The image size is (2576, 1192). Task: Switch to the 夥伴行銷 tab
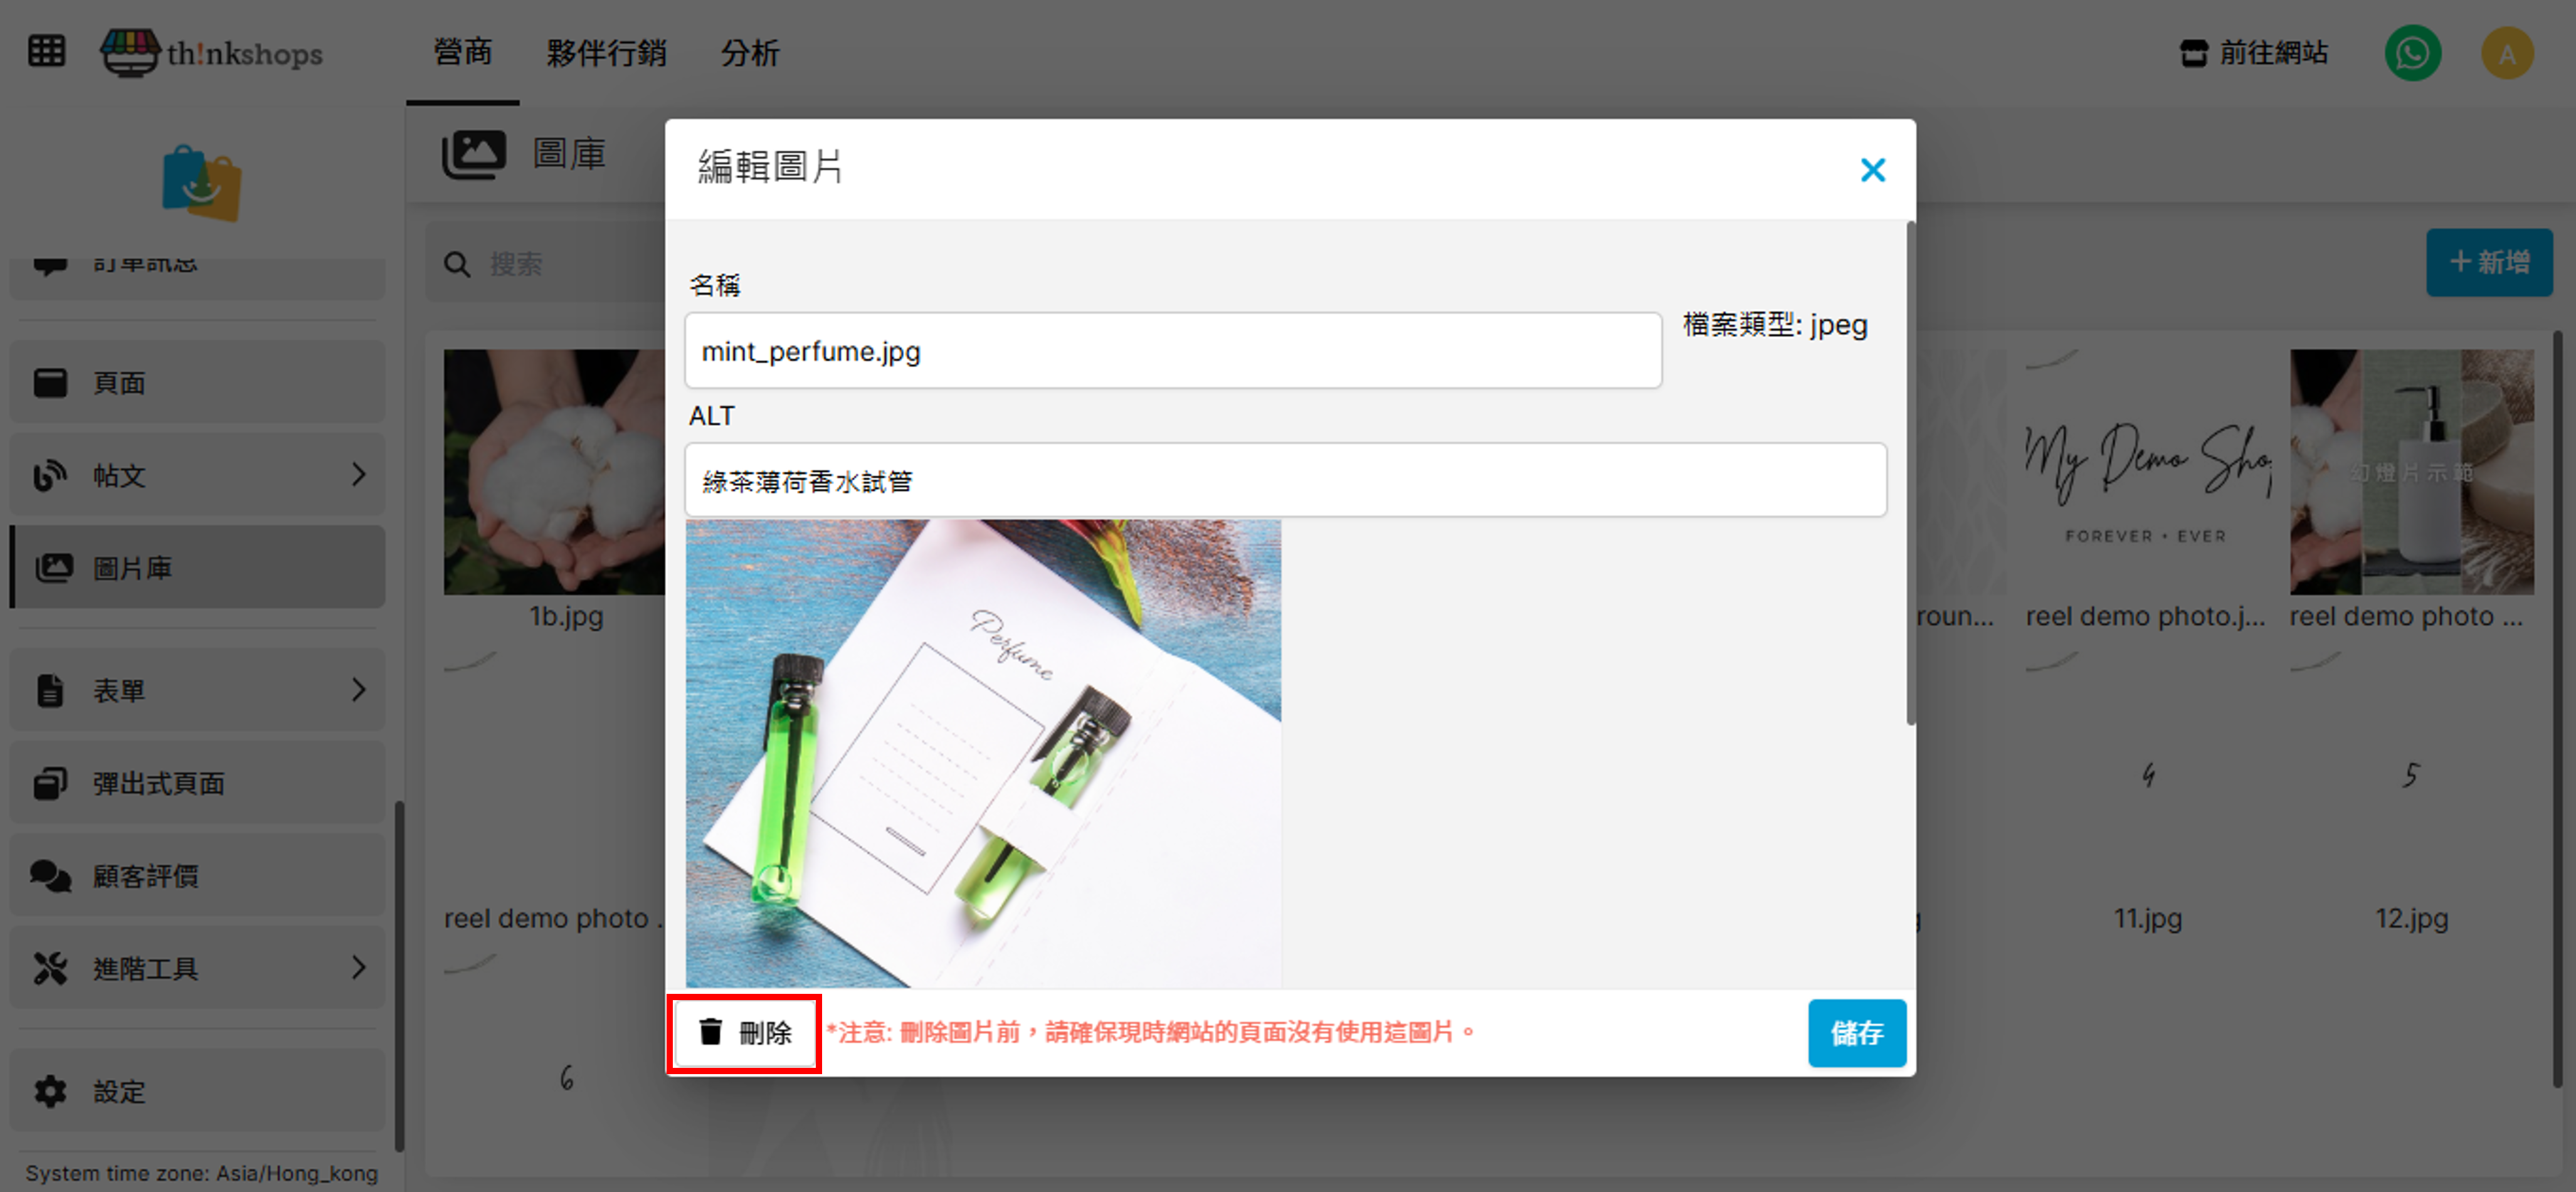[606, 53]
